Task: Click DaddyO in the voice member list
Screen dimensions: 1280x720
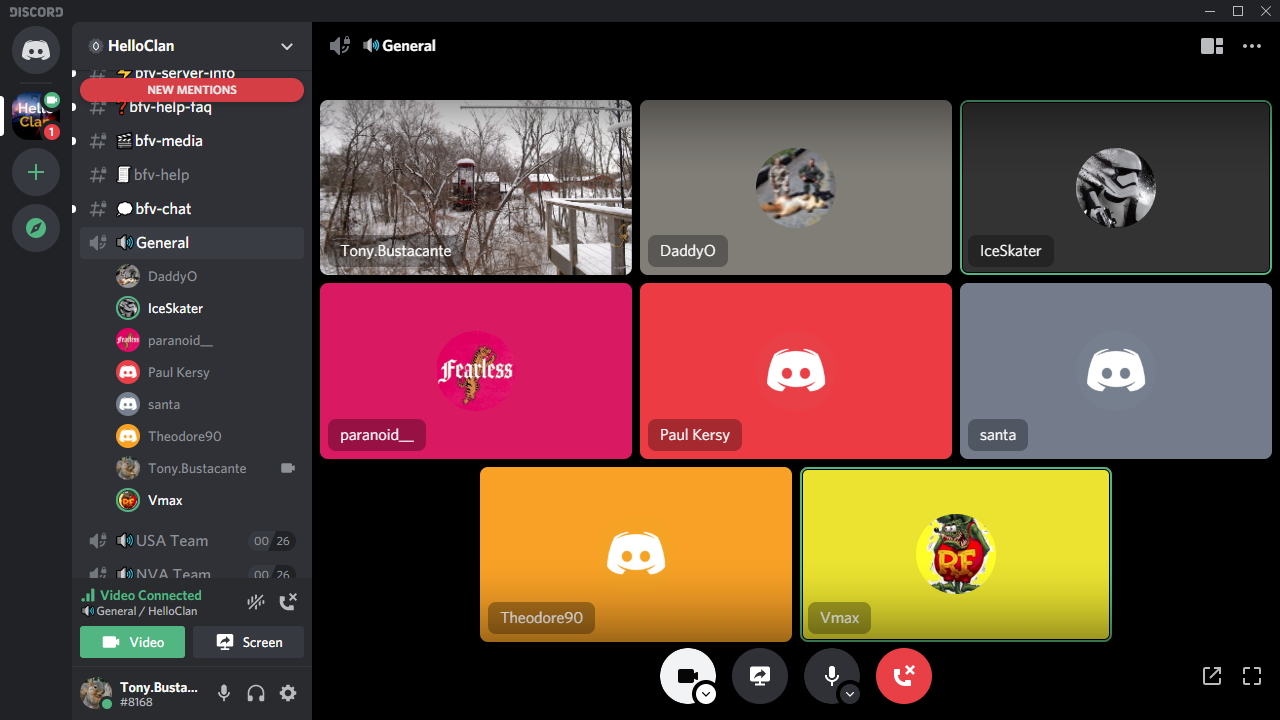Action: point(208,276)
